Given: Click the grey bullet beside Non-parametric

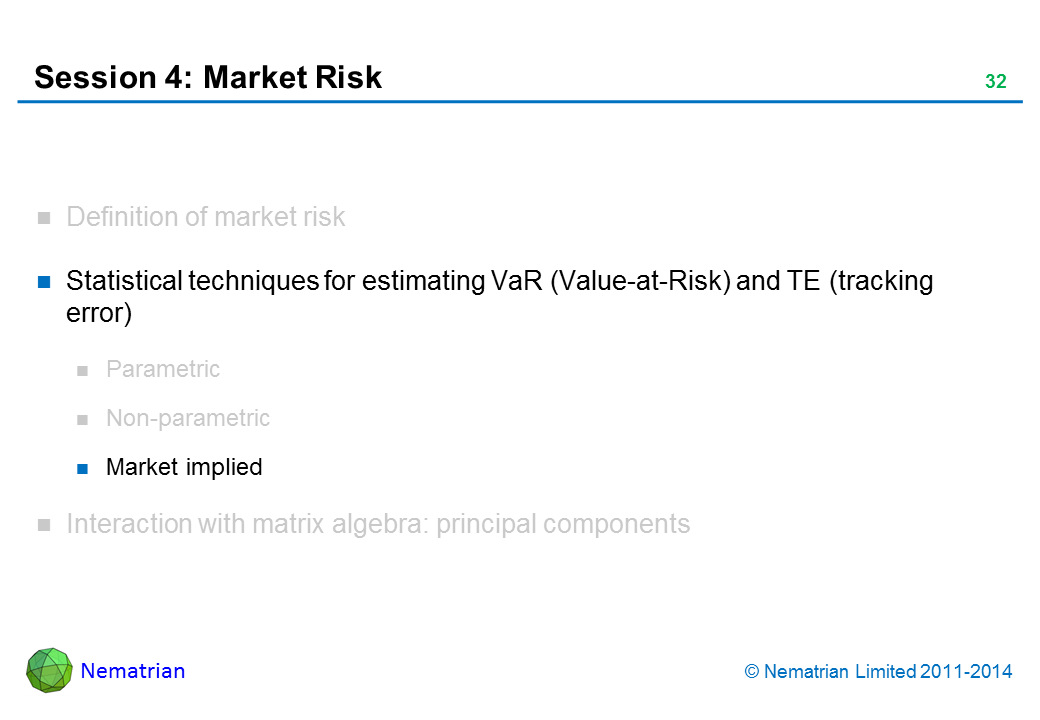Looking at the screenshot, I should 84,419.
